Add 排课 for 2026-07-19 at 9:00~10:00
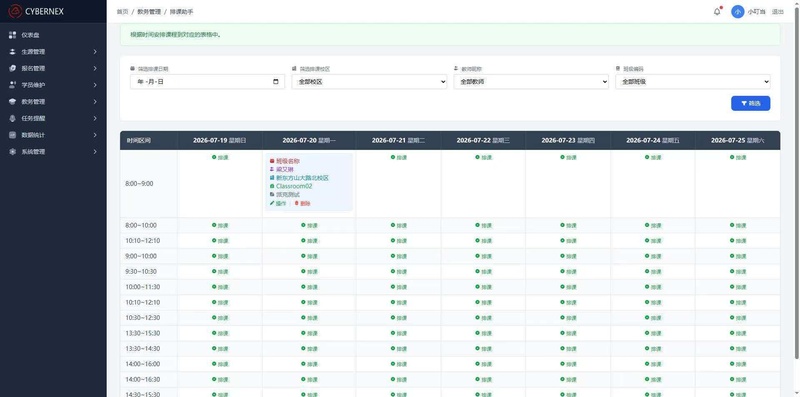Viewport: 800px width, 397px height. click(220, 256)
